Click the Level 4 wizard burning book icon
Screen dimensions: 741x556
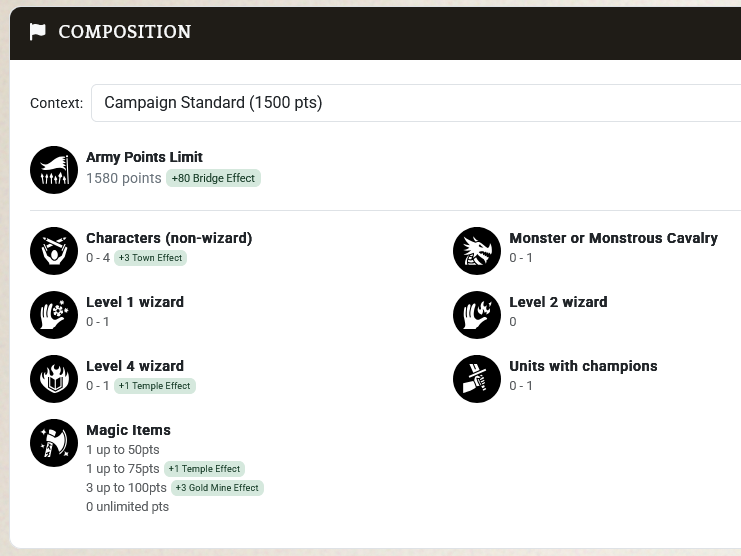[54, 379]
